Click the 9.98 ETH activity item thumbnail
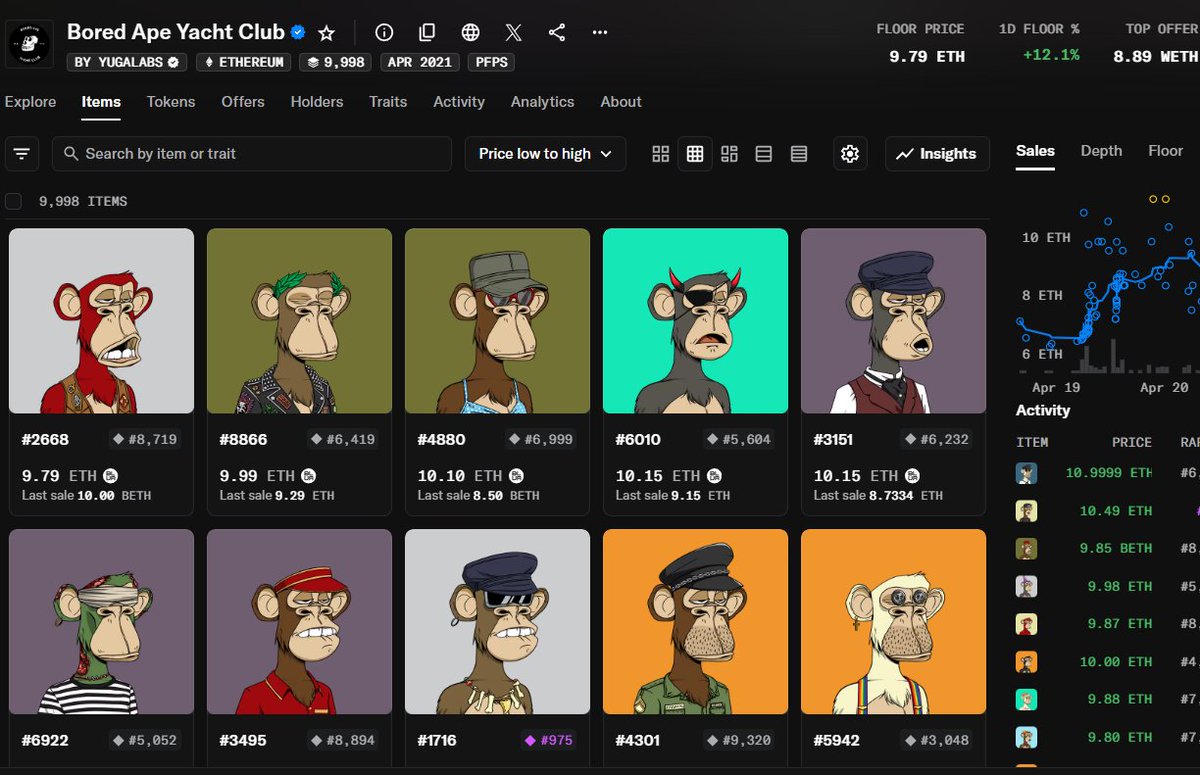The image size is (1200, 775). pyautogui.click(x=1027, y=586)
